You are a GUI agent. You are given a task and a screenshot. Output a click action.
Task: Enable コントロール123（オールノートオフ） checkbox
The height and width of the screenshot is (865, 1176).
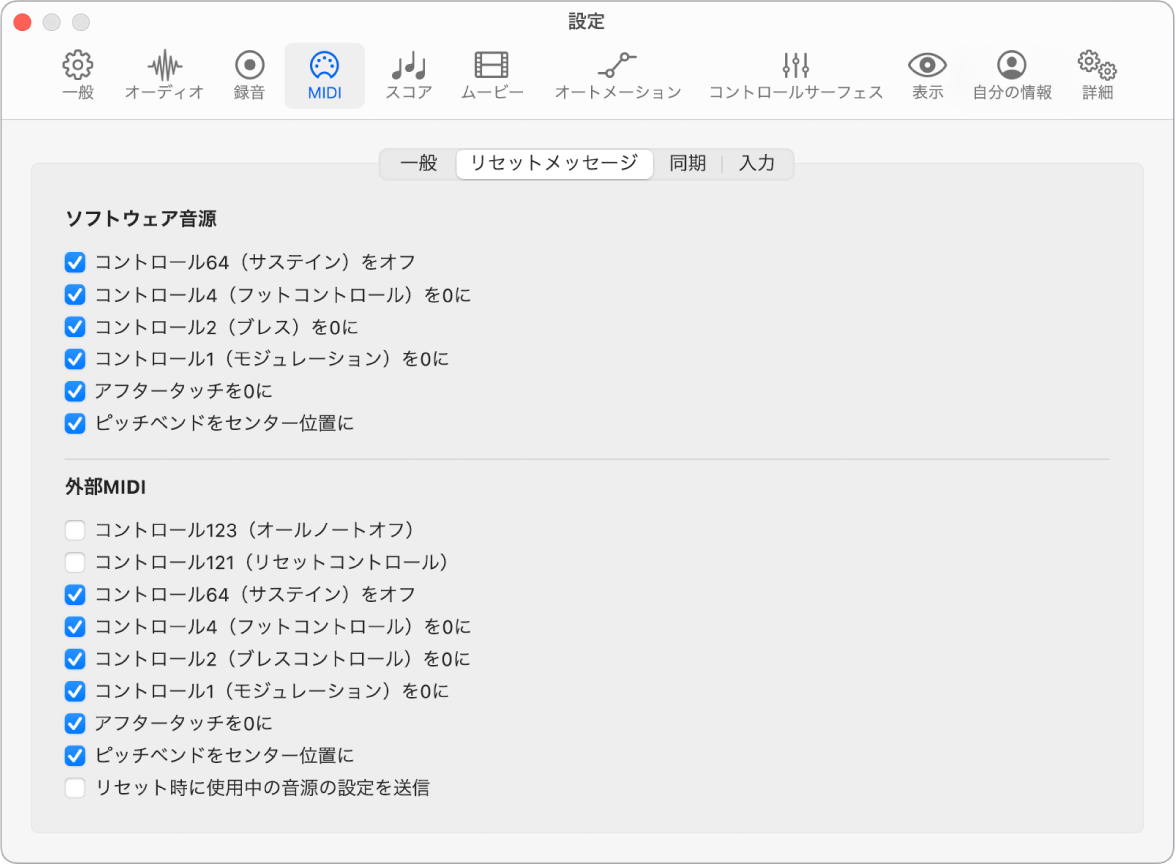pyautogui.click(x=75, y=530)
